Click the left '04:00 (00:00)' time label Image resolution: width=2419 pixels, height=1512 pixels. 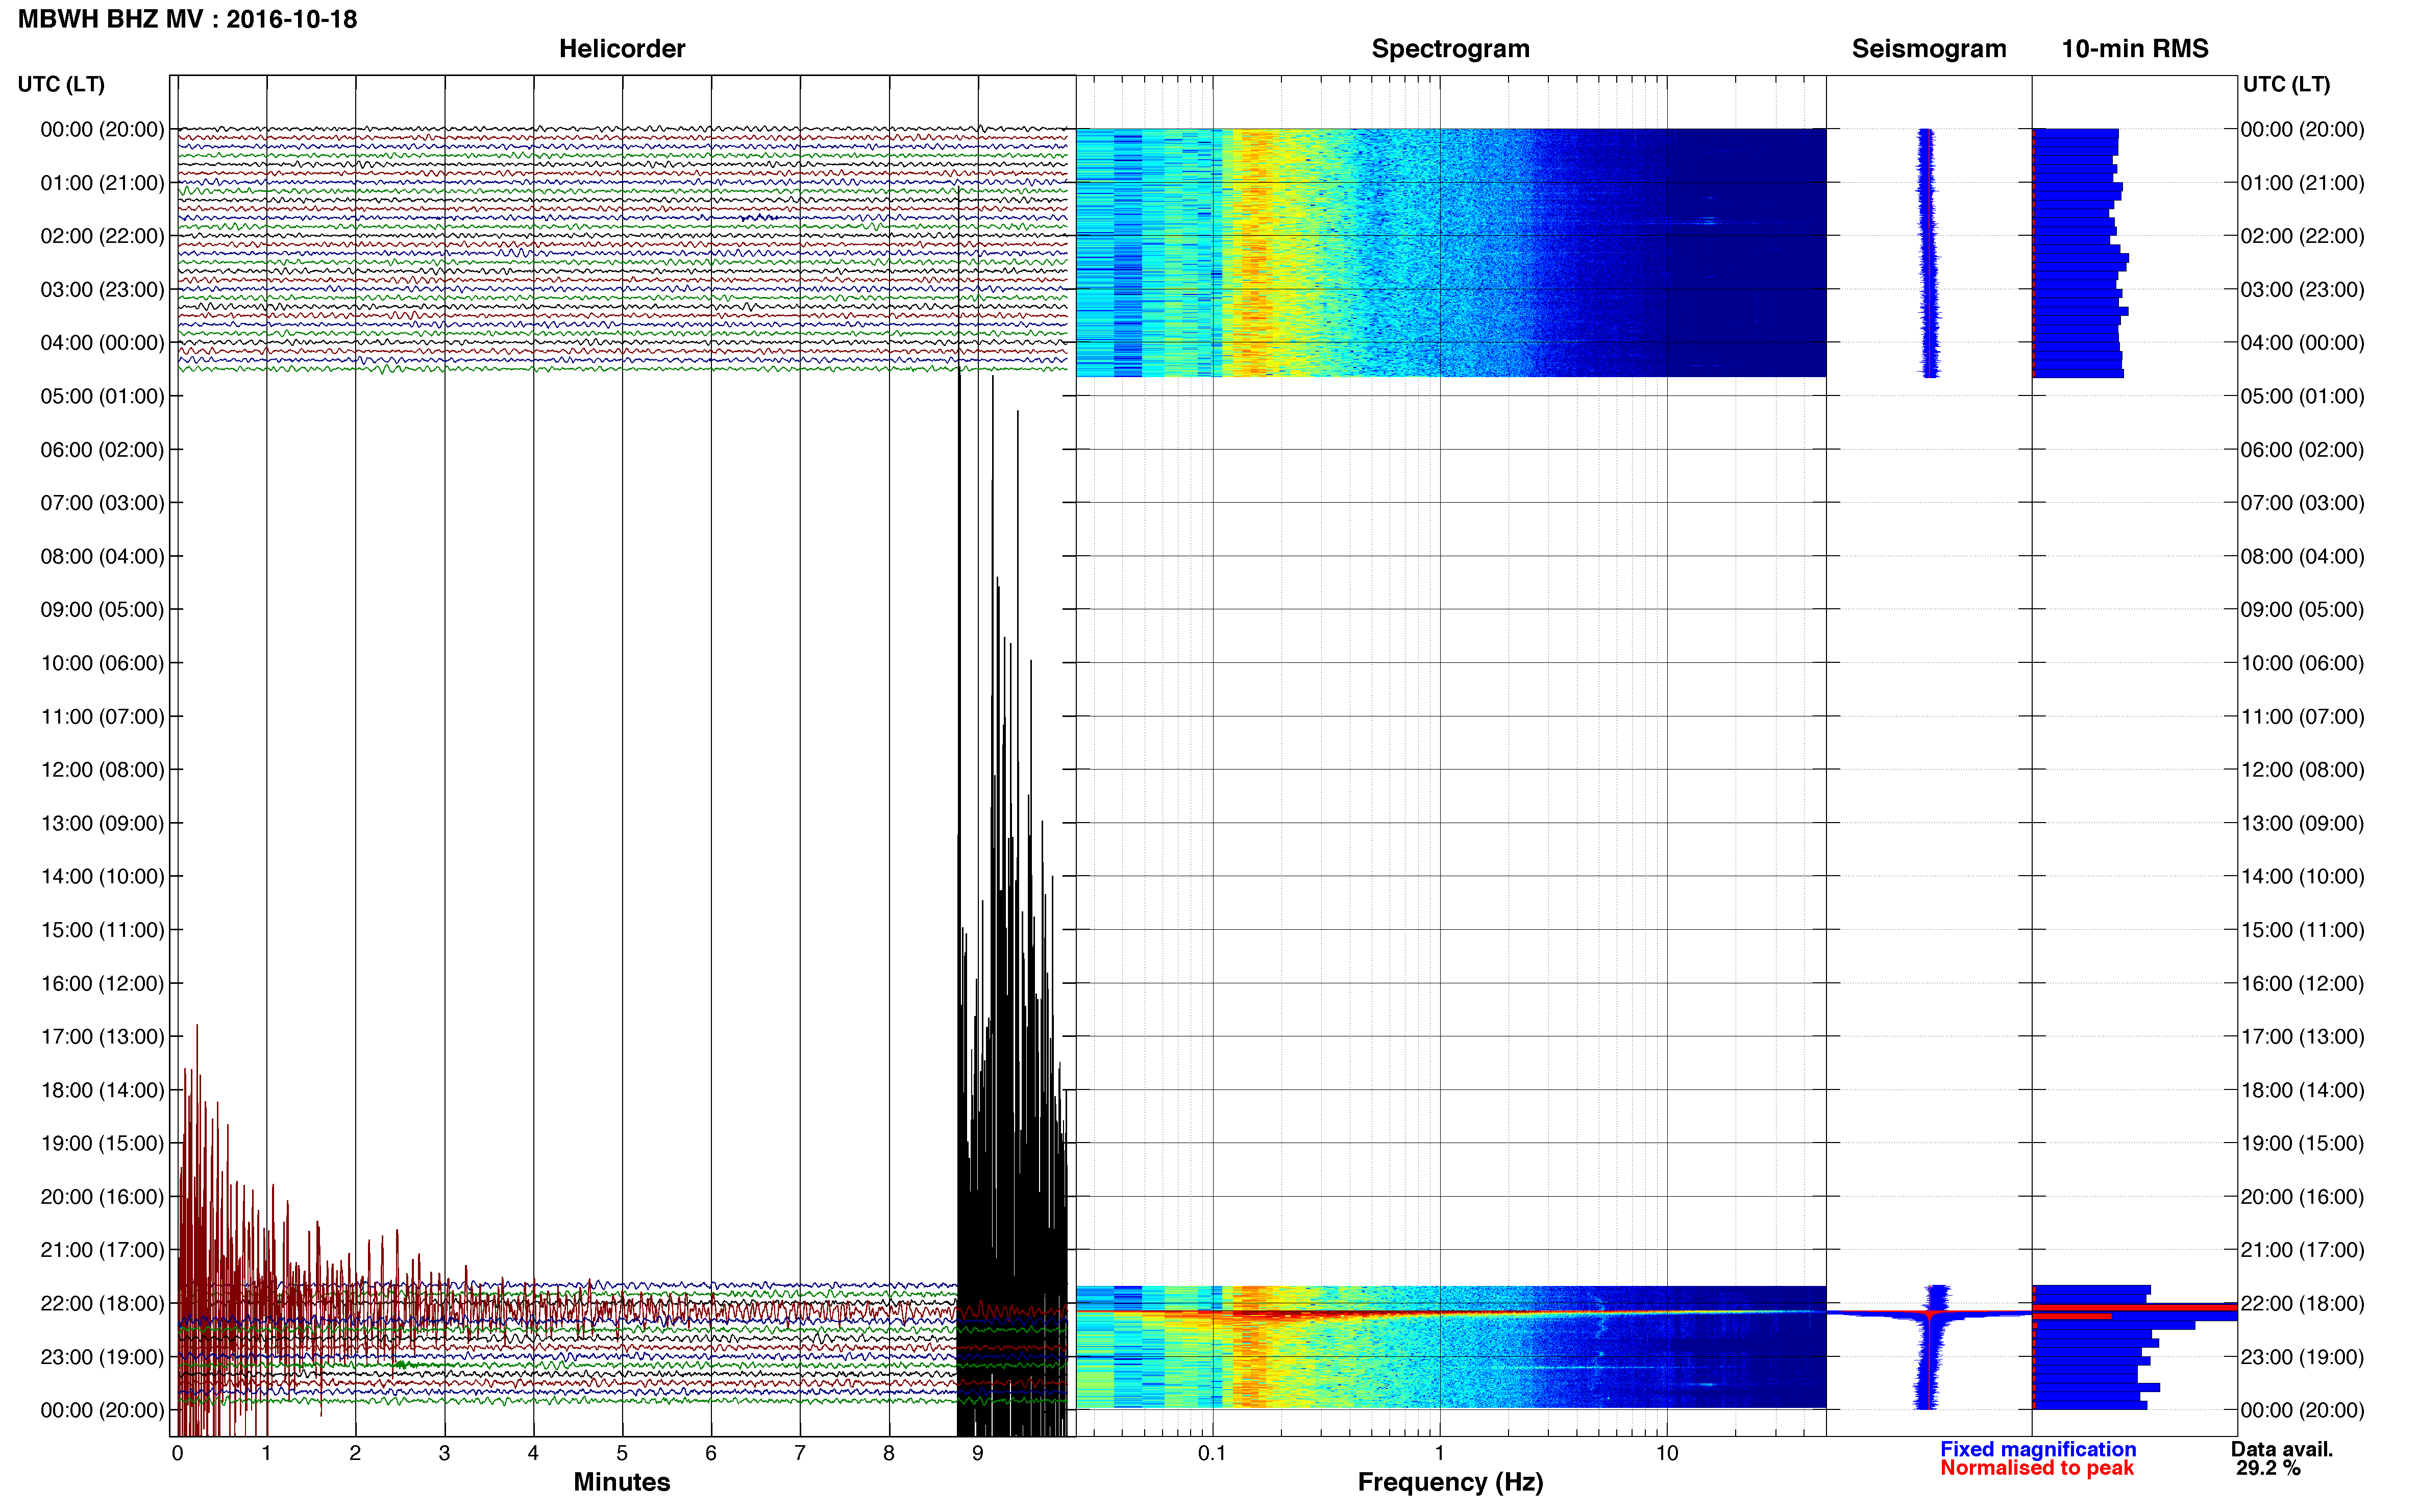102,342
